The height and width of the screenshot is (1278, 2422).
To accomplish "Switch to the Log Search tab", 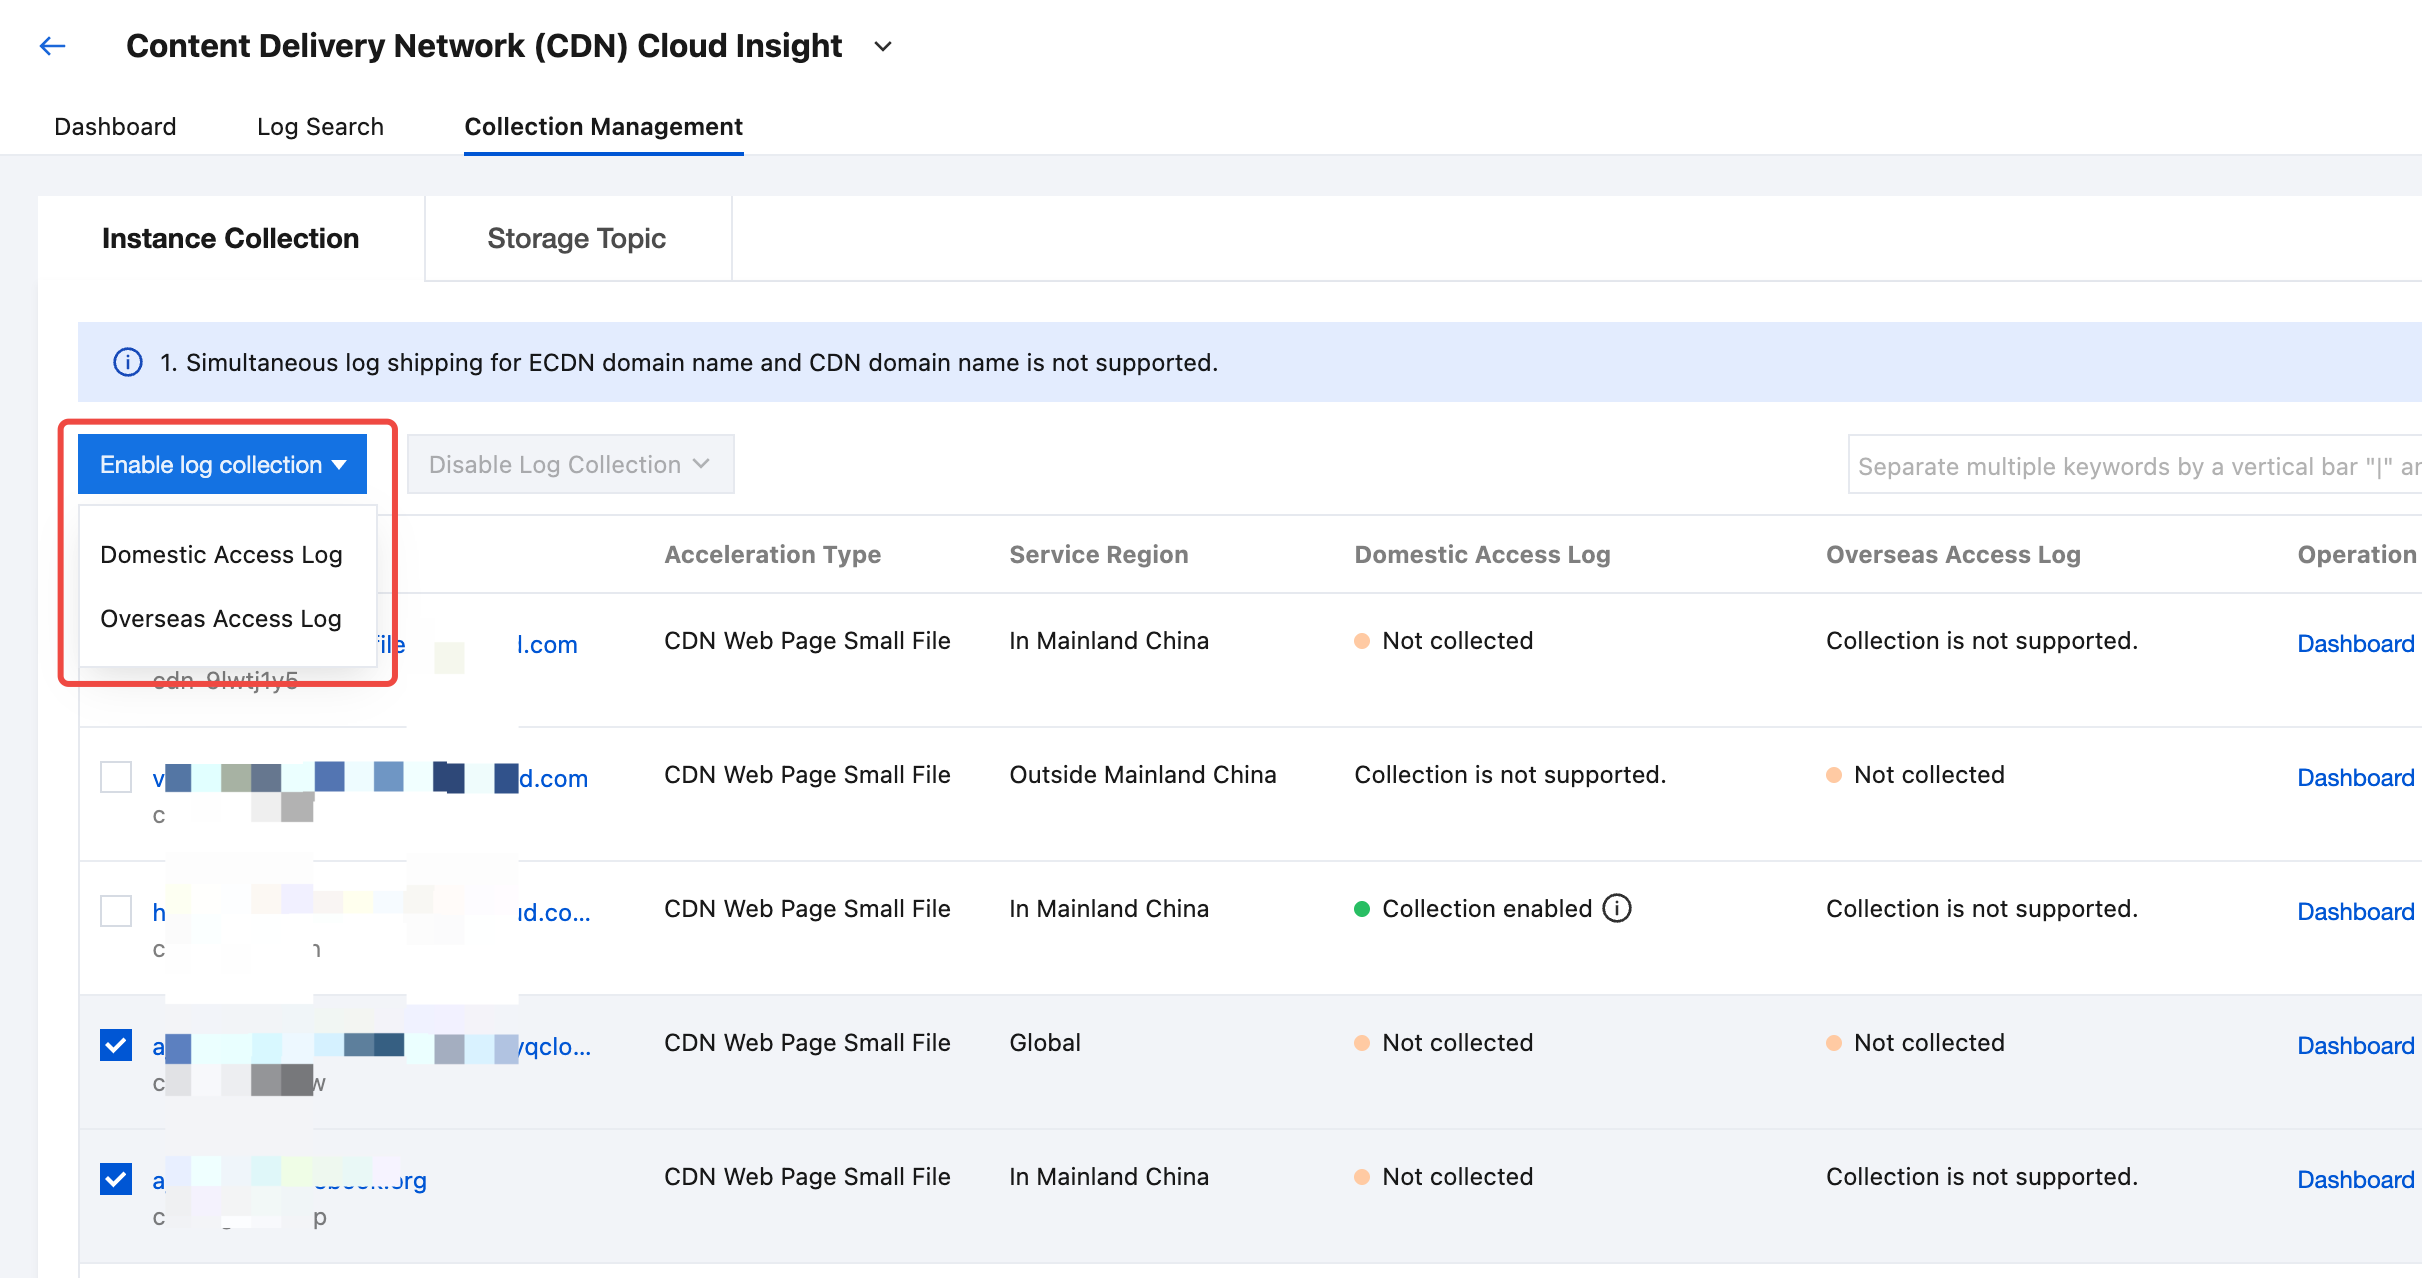I will [x=320, y=127].
